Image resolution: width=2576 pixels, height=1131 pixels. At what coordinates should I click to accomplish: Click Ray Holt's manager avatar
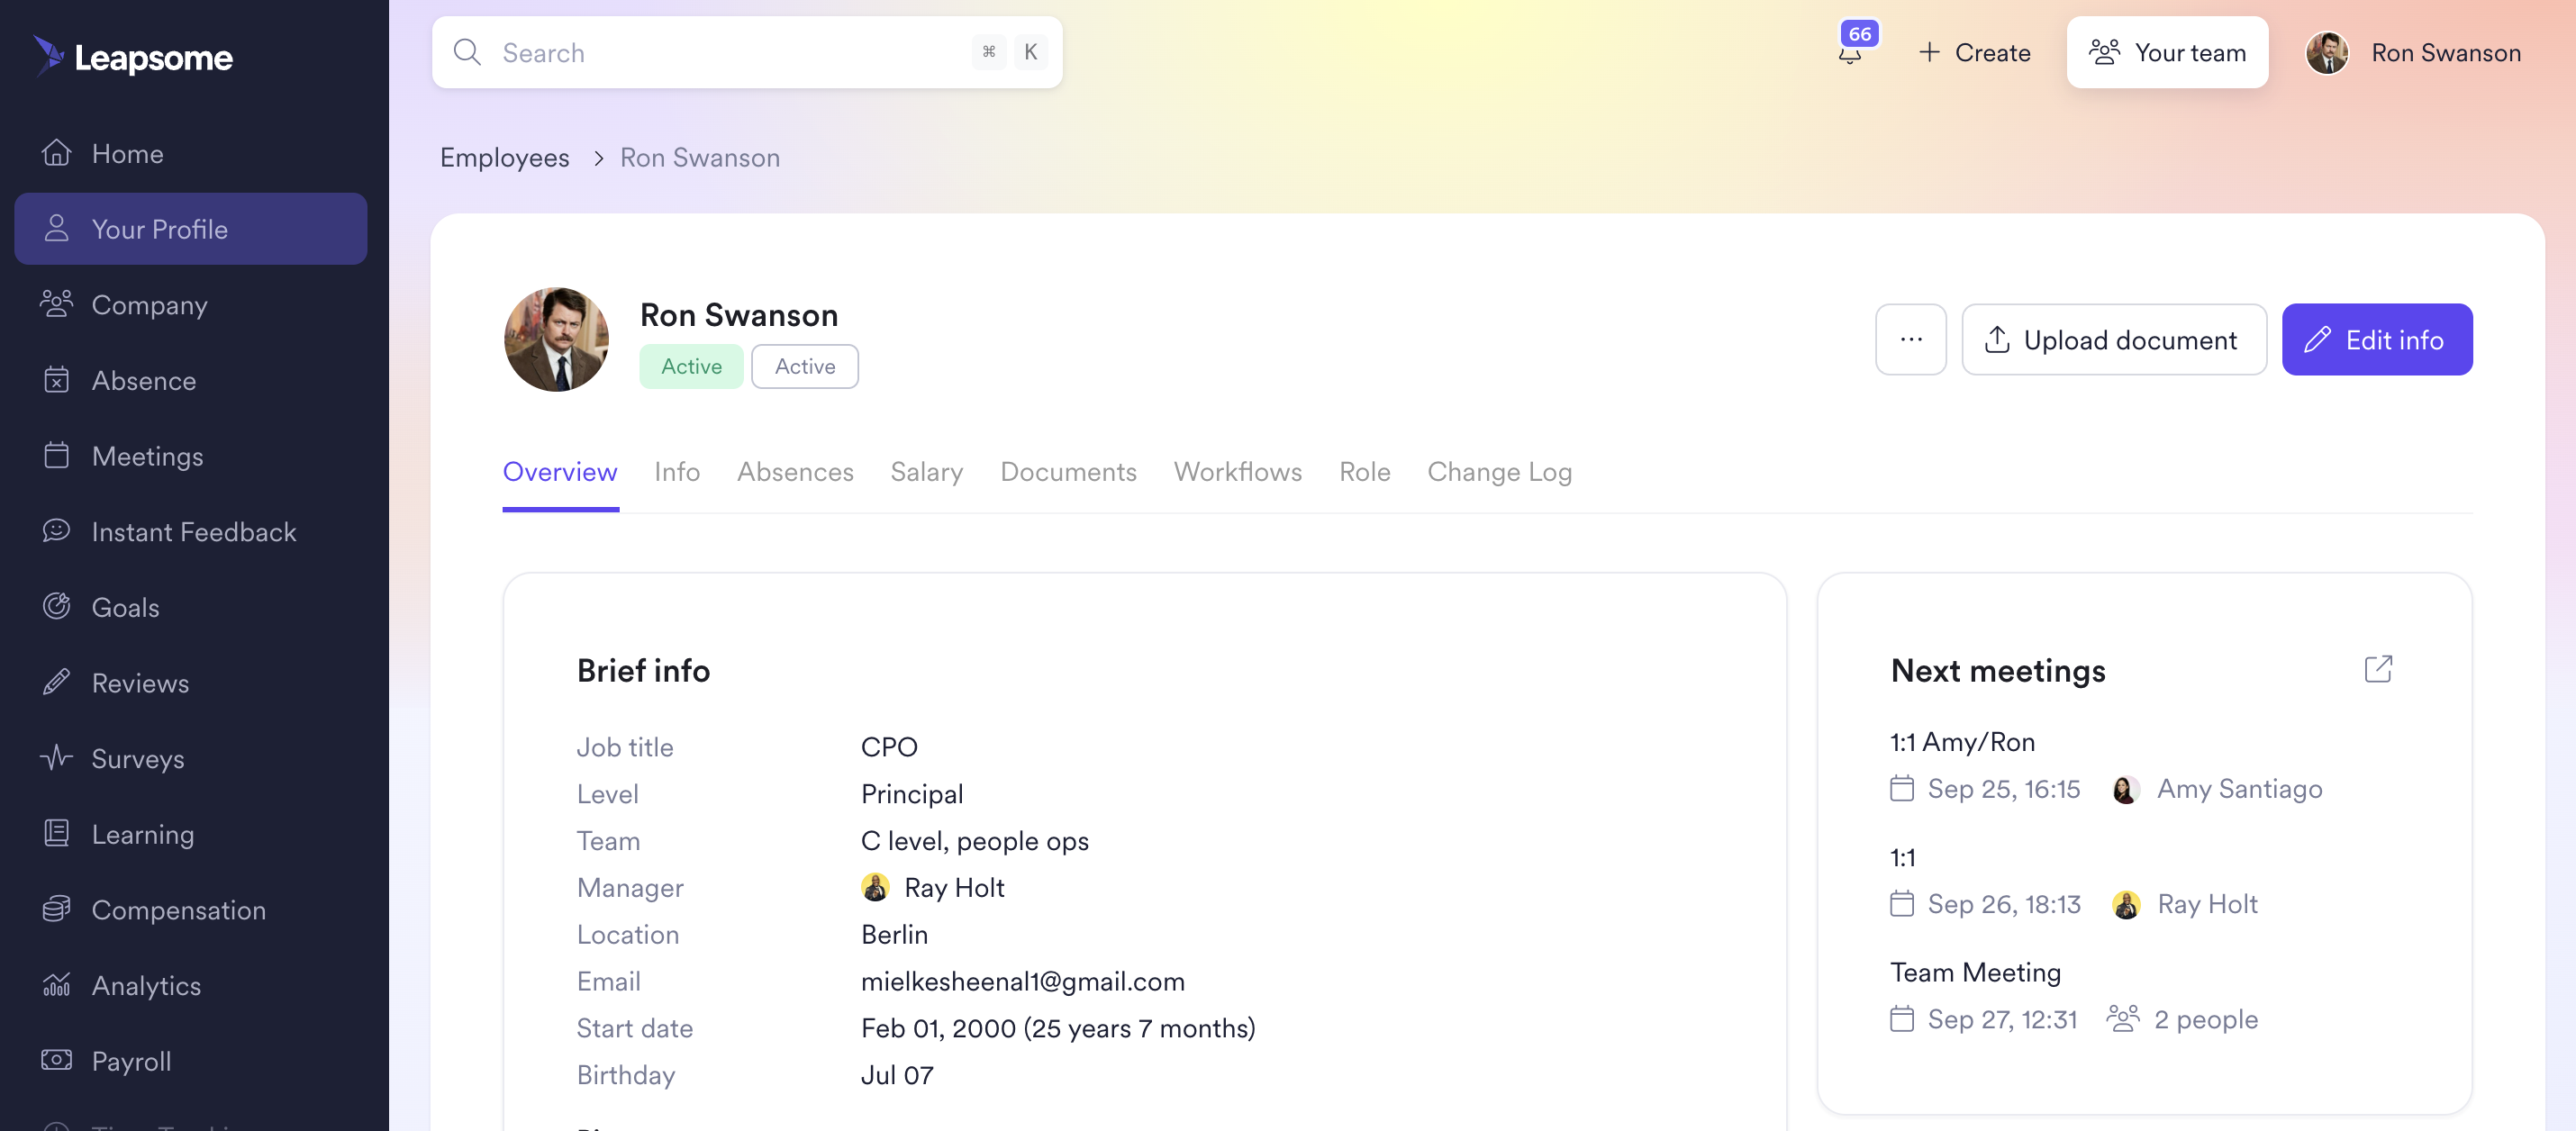click(875, 887)
